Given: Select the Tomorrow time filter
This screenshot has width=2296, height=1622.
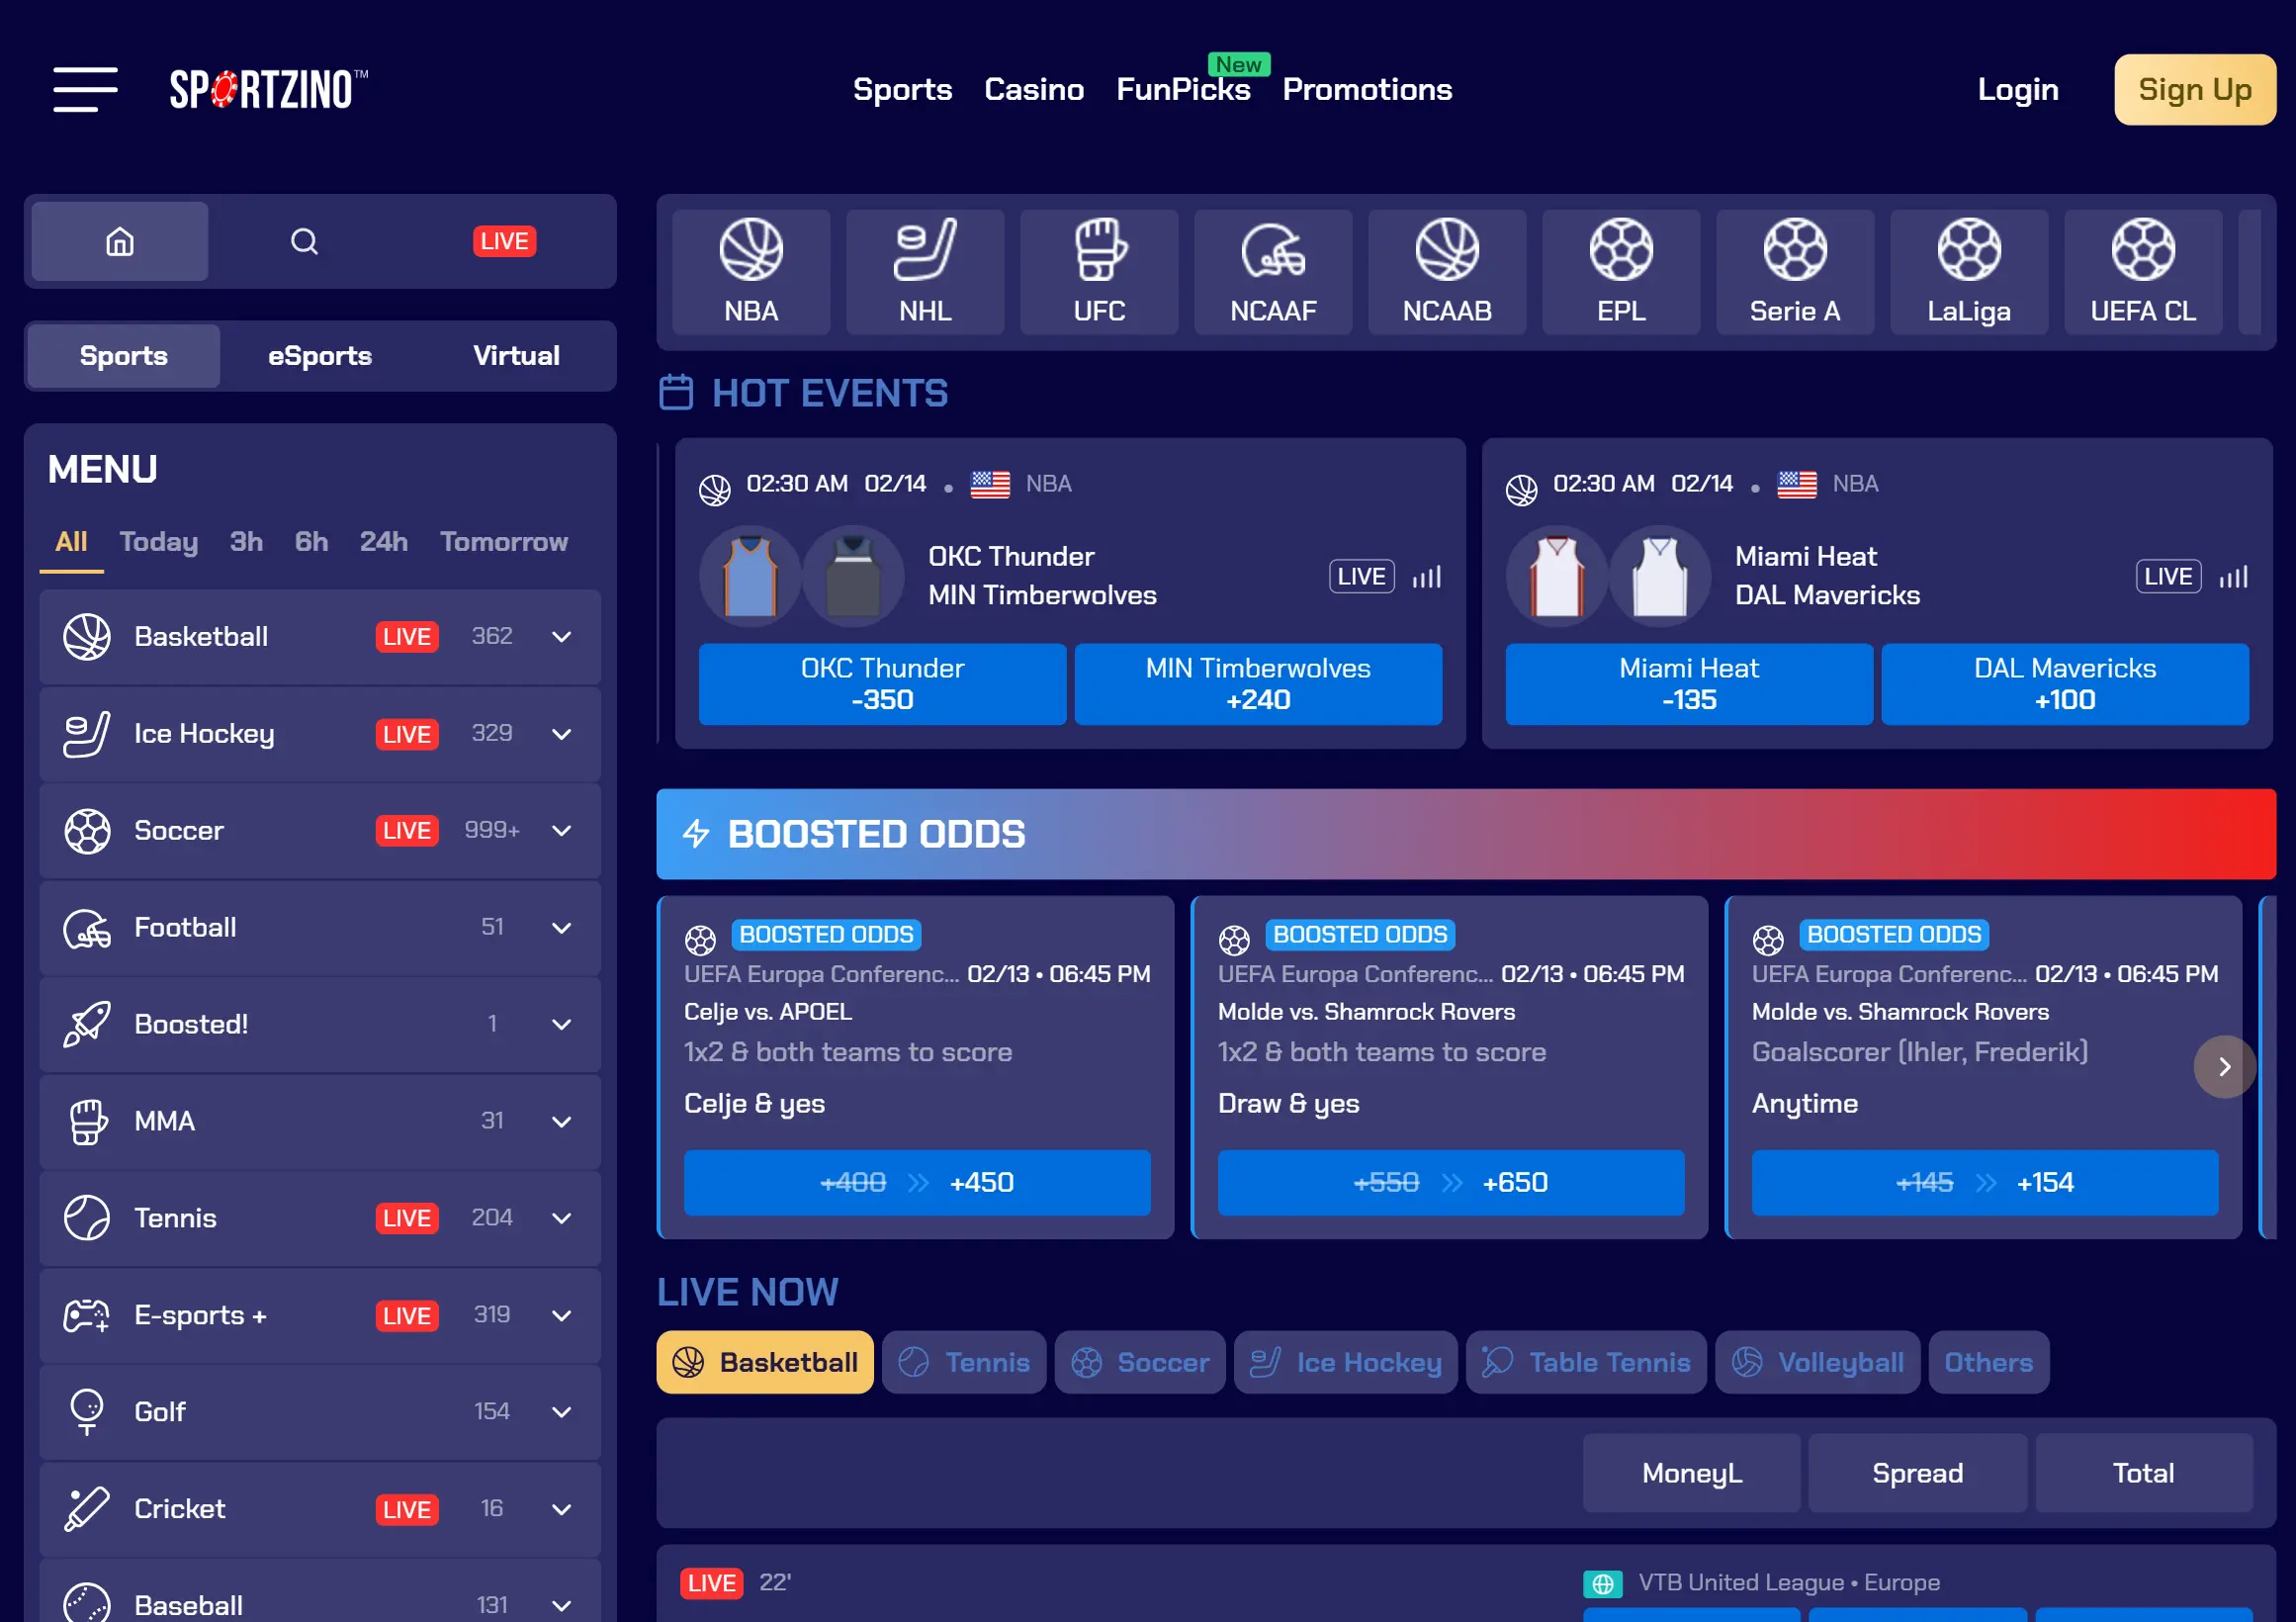Looking at the screenshot, I should point(504,542).
